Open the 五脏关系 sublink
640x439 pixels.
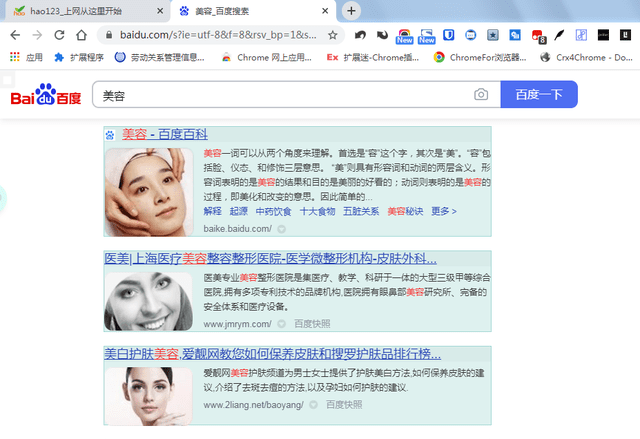click(361, 211)
